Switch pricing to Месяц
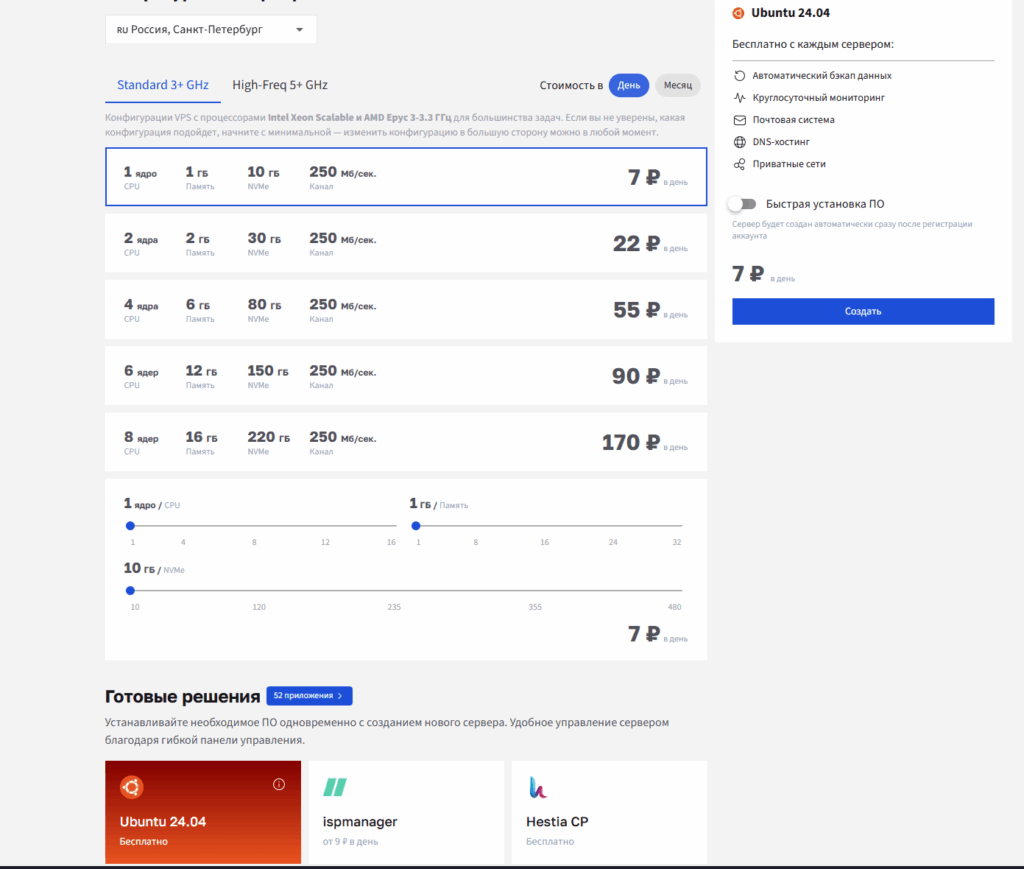Image resolution: width=1024 pixels, height=869 pixels. pos(677,86)
